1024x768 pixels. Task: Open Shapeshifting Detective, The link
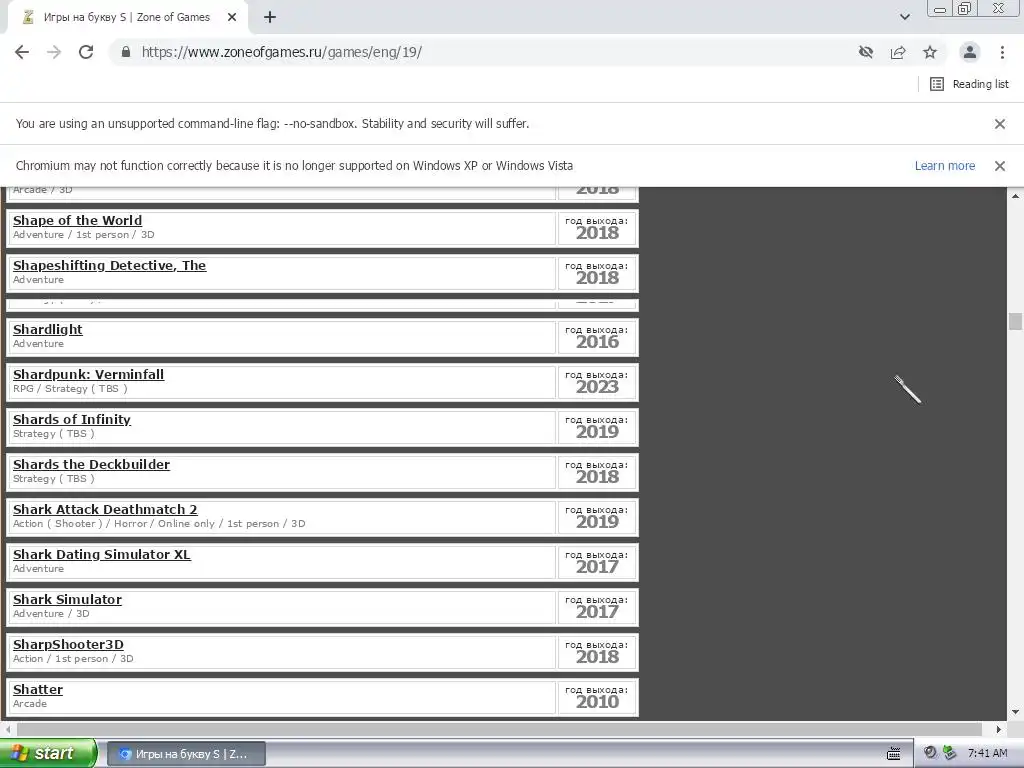[110, 266]
